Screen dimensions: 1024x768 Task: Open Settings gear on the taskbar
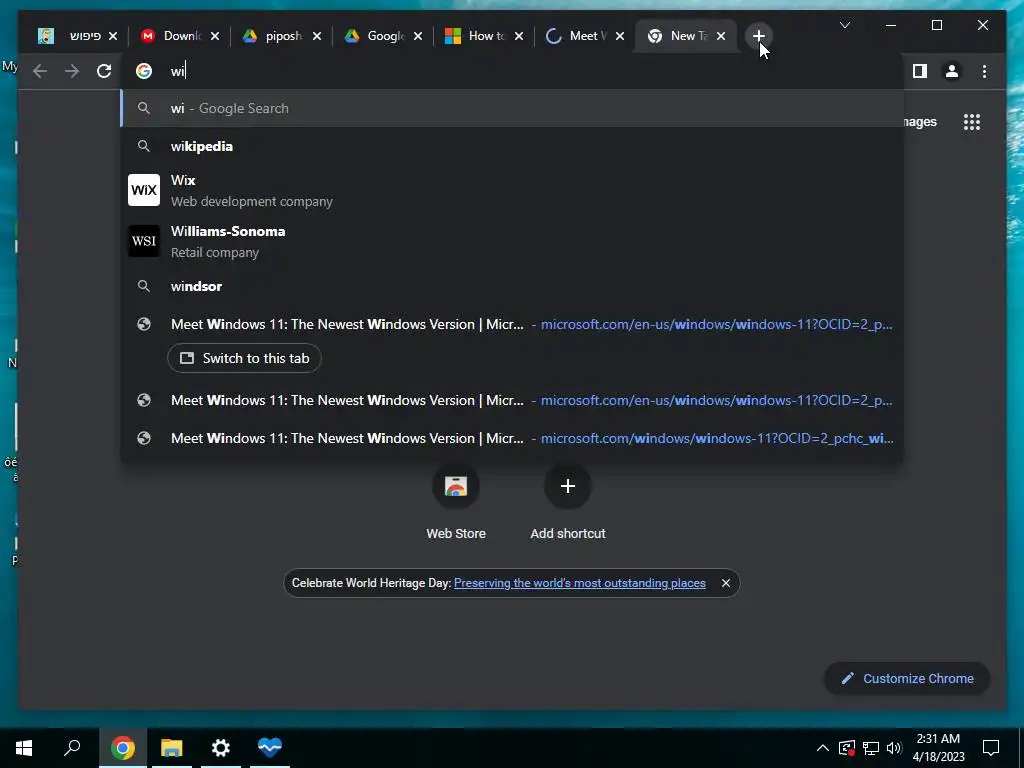pyautogui.click(x=221, y=747)
